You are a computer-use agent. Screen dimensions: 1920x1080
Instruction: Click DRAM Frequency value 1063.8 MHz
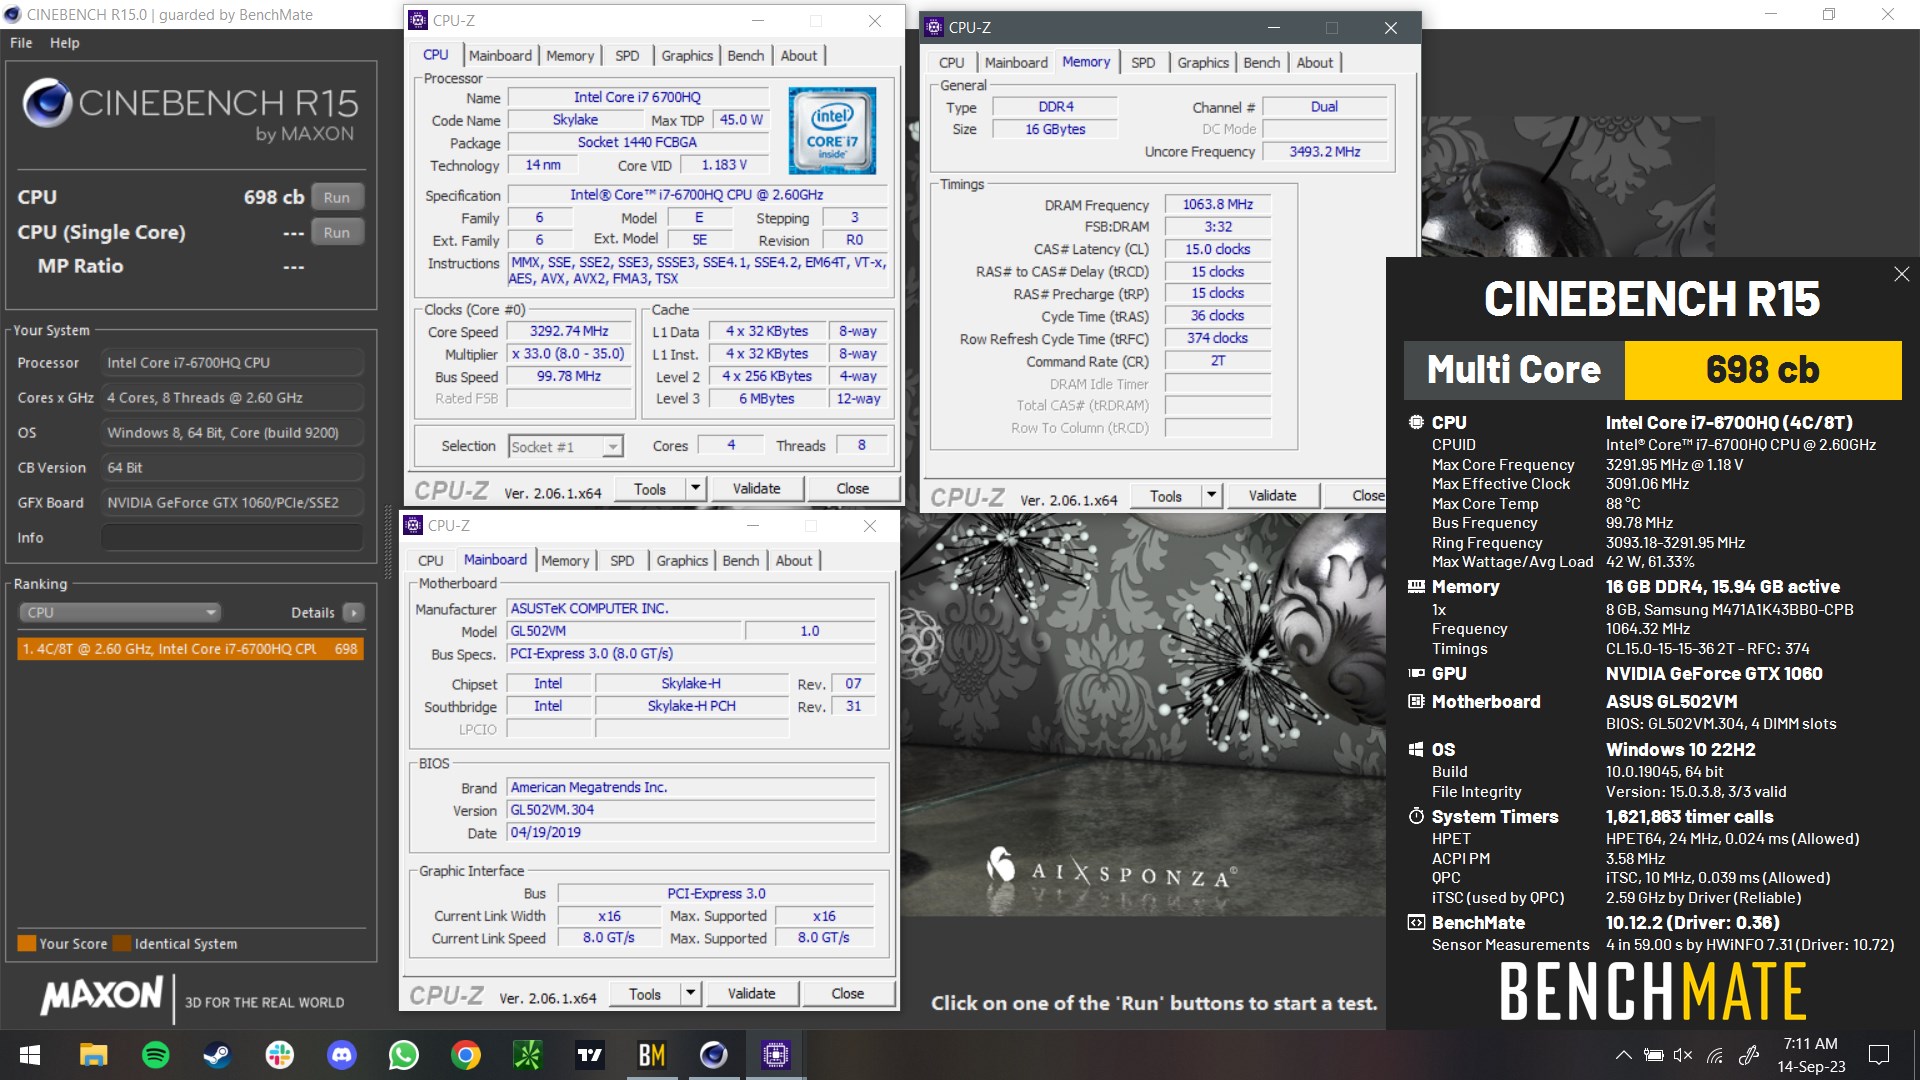click(1217, 204)
